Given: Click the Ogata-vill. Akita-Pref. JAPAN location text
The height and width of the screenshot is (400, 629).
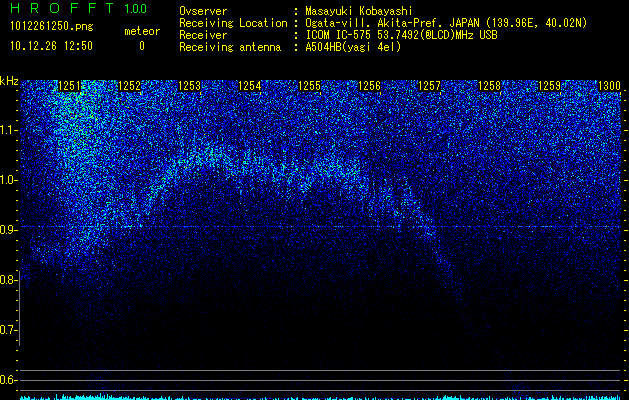Looking at the screenshot, I should [x=446, y=23].
